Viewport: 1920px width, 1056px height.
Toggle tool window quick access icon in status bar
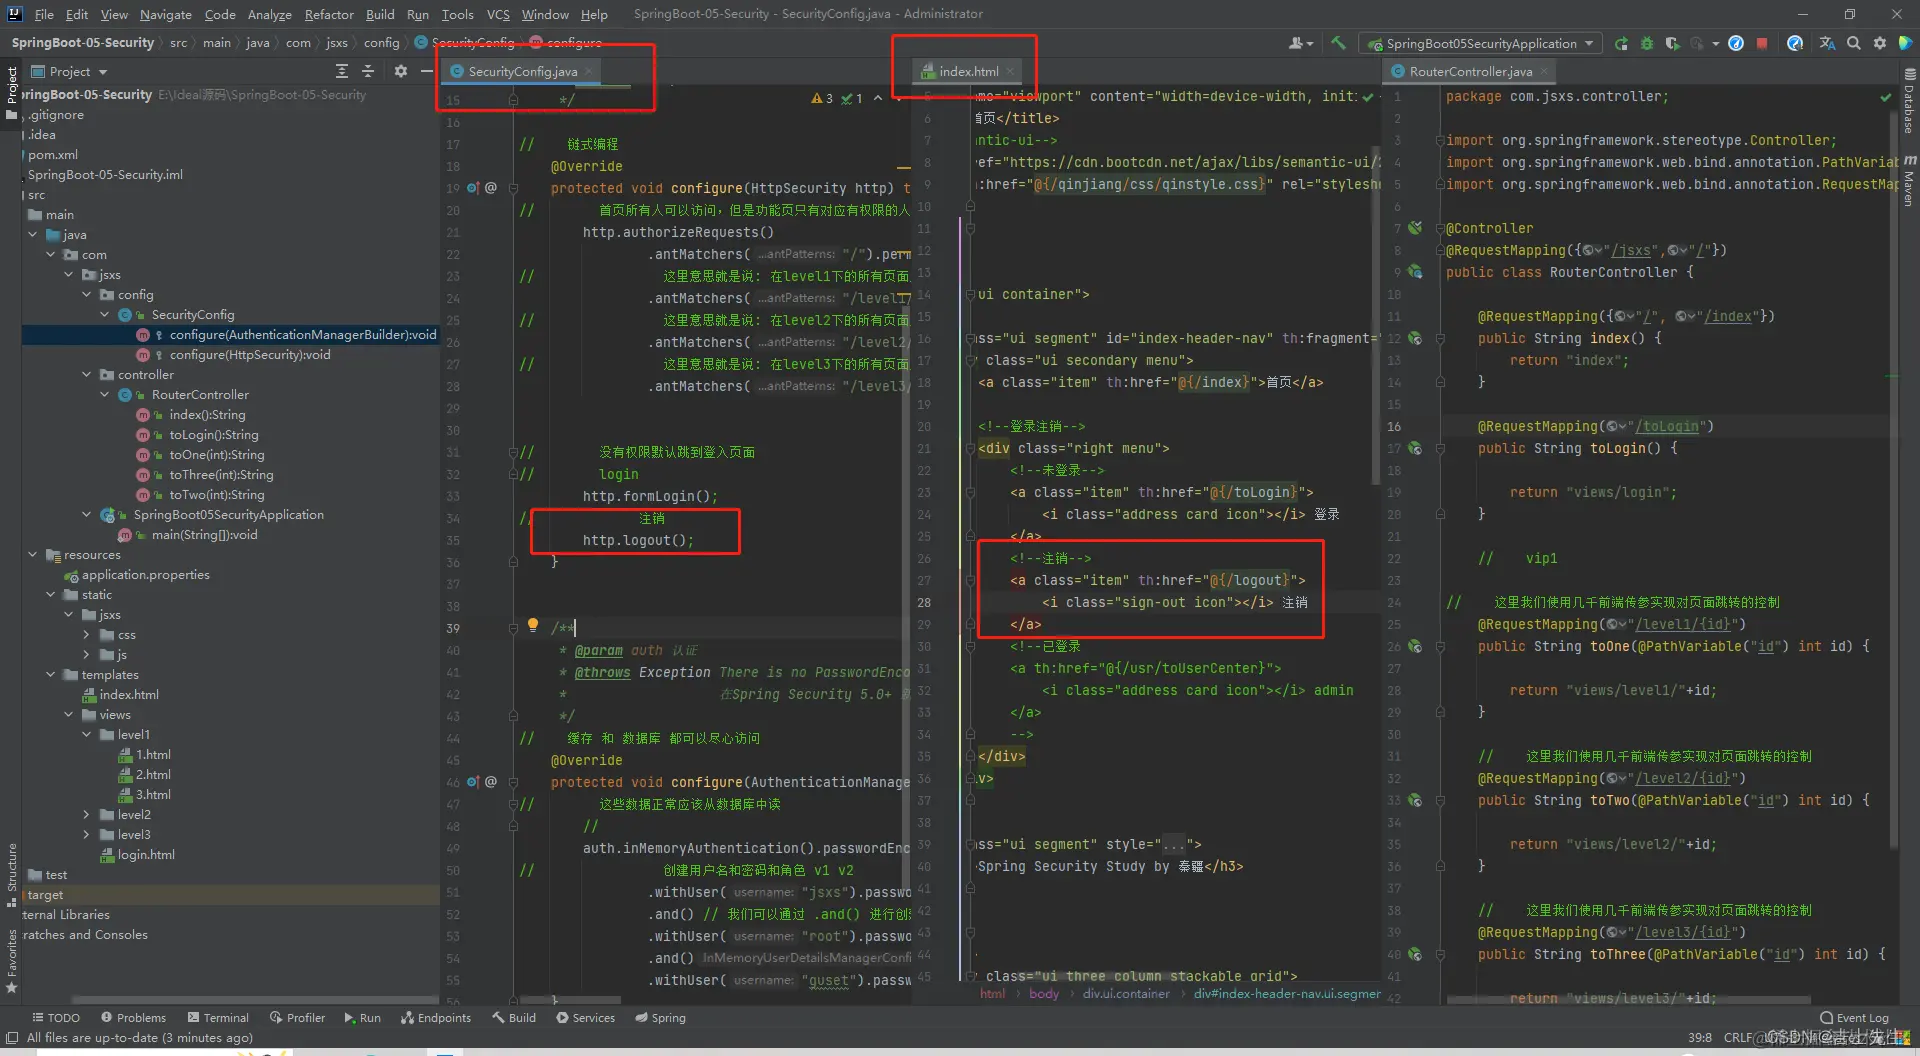coord(12,1038)
